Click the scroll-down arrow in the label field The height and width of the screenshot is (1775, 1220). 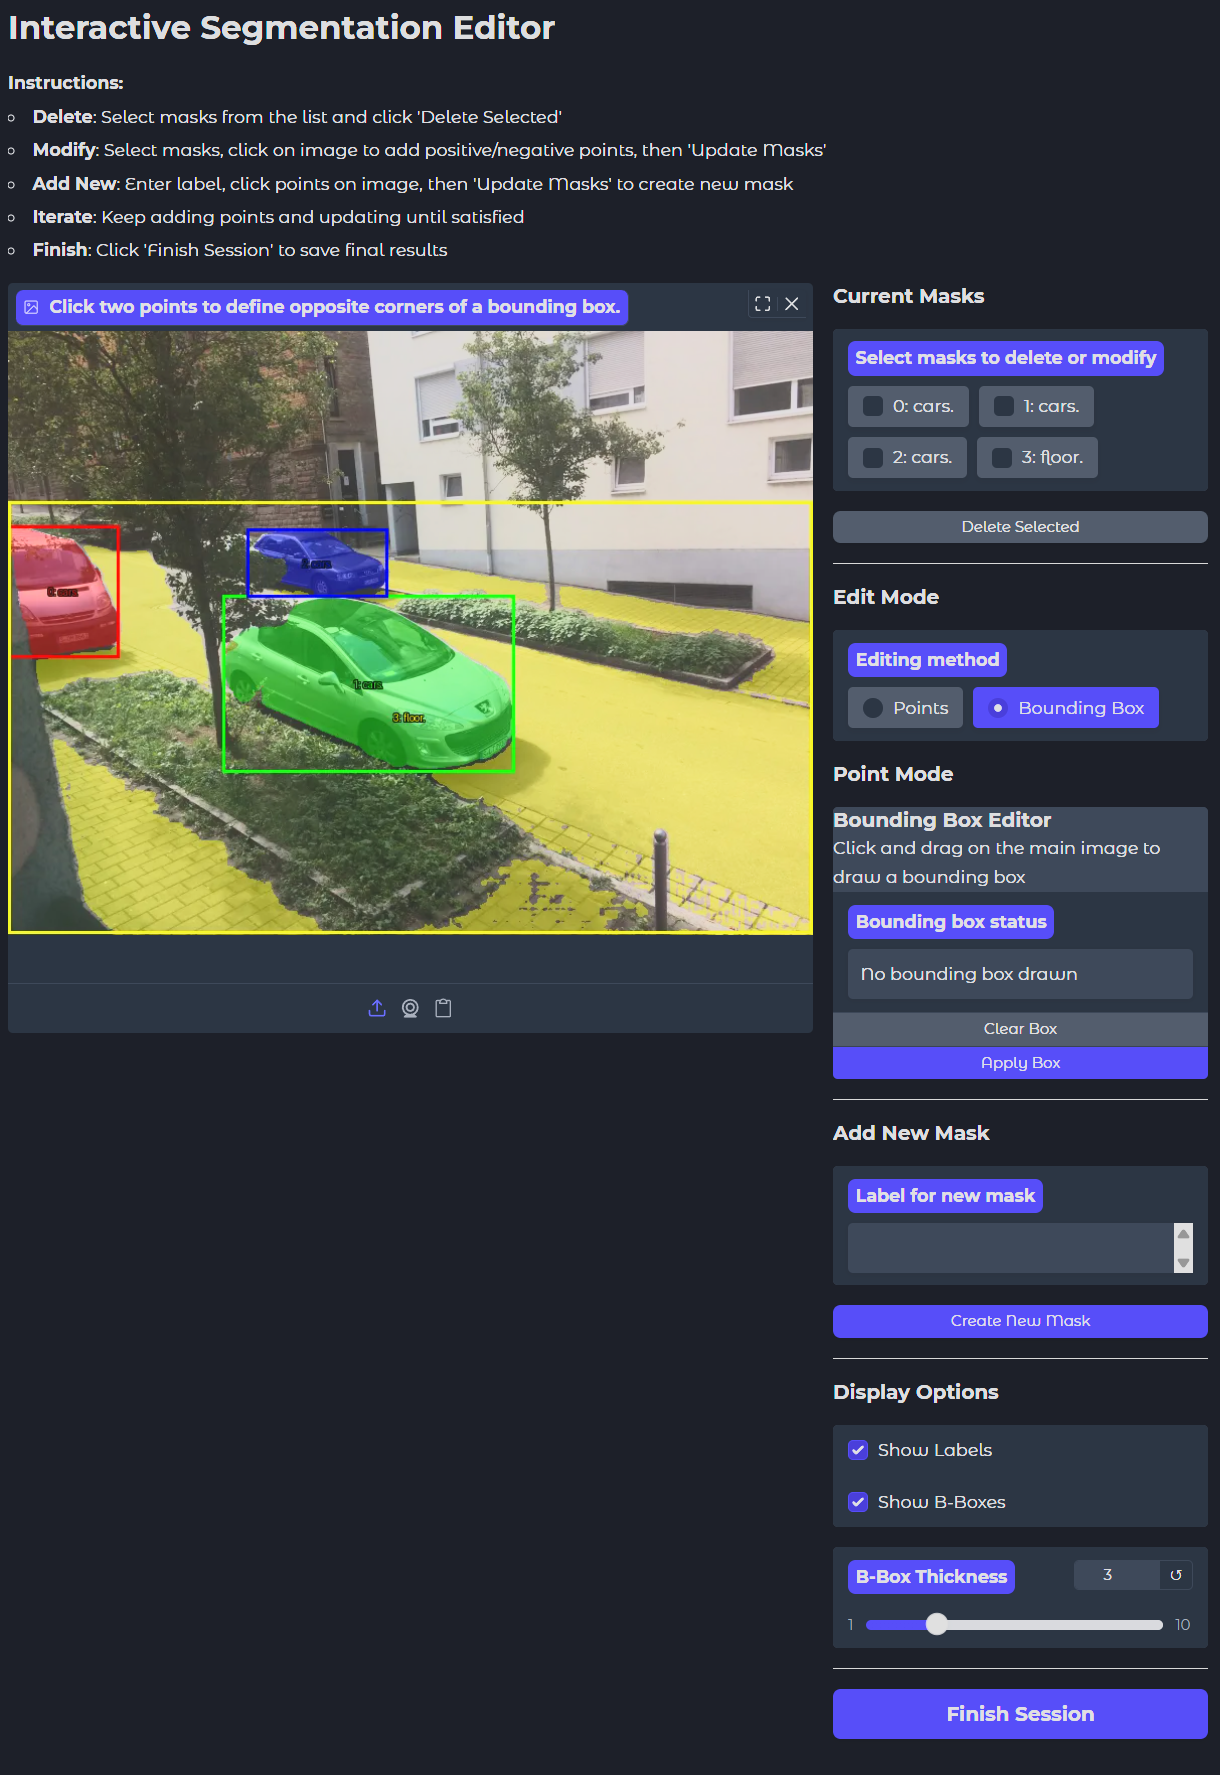(1184, 1263)
